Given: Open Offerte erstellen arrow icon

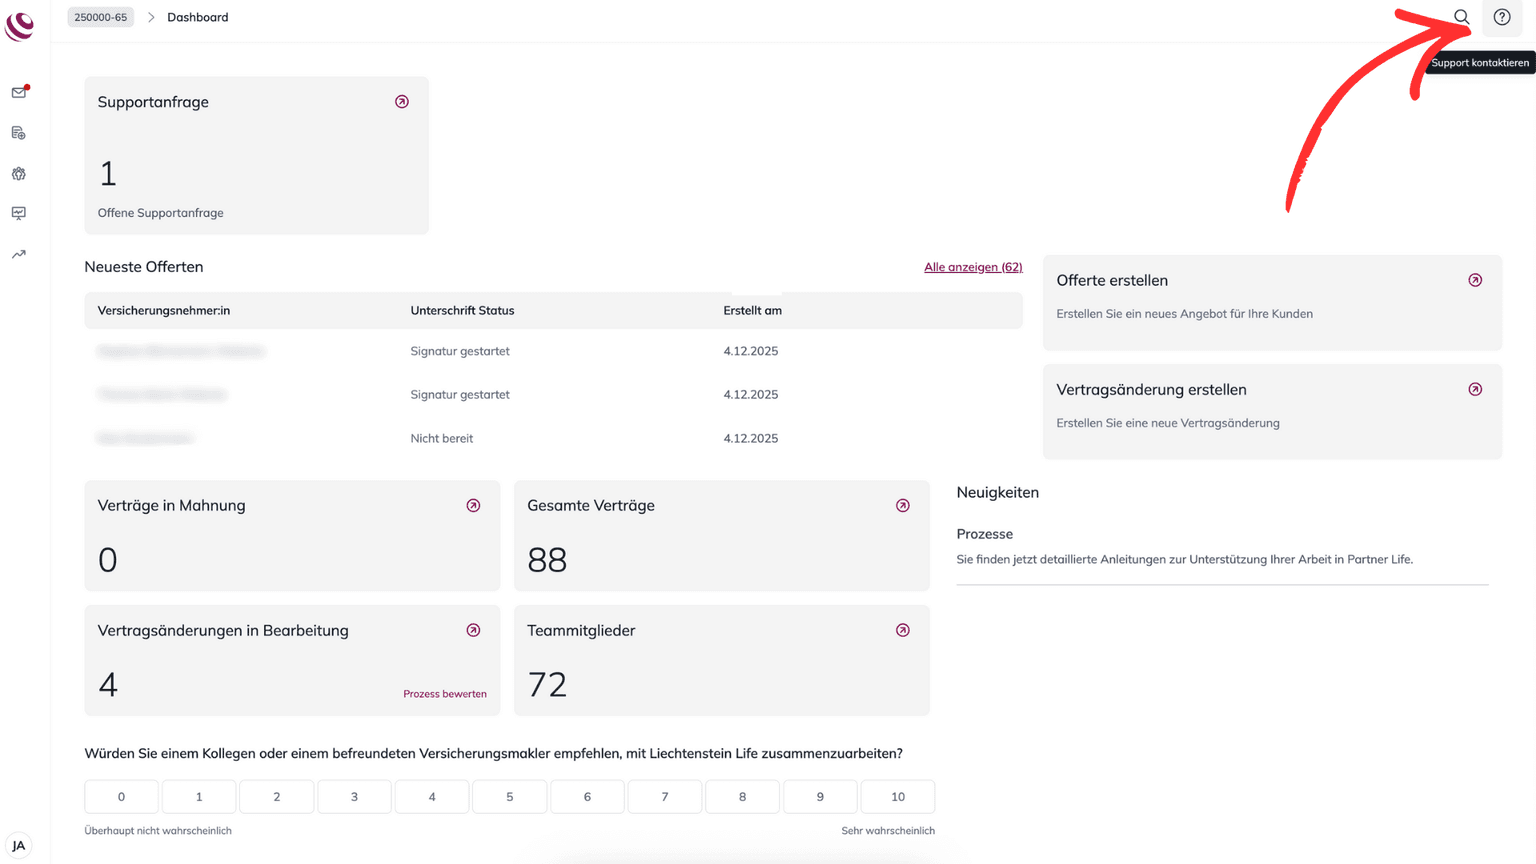Looking at the screenshot, I should [x=1475, y=280].
